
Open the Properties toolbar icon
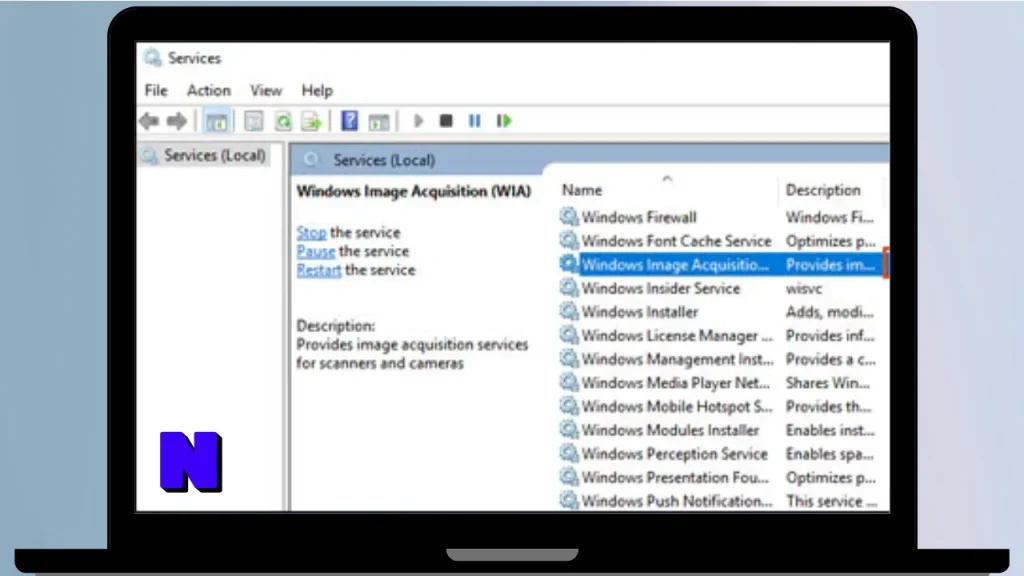pos(253,121)
